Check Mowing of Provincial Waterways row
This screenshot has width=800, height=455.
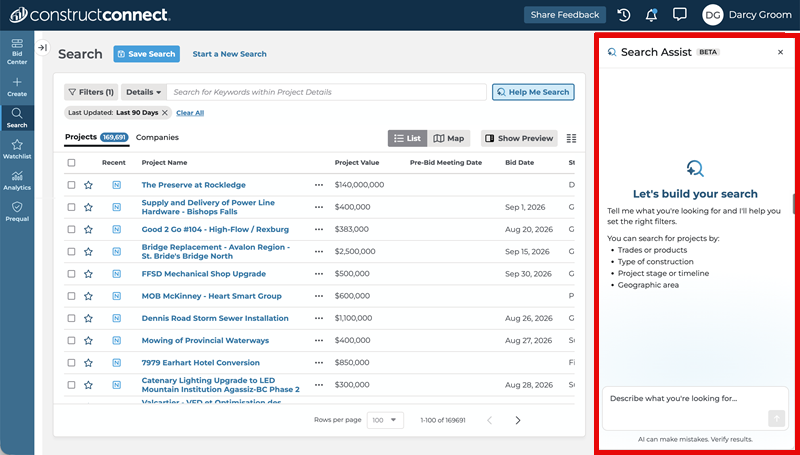pos(71,340)
